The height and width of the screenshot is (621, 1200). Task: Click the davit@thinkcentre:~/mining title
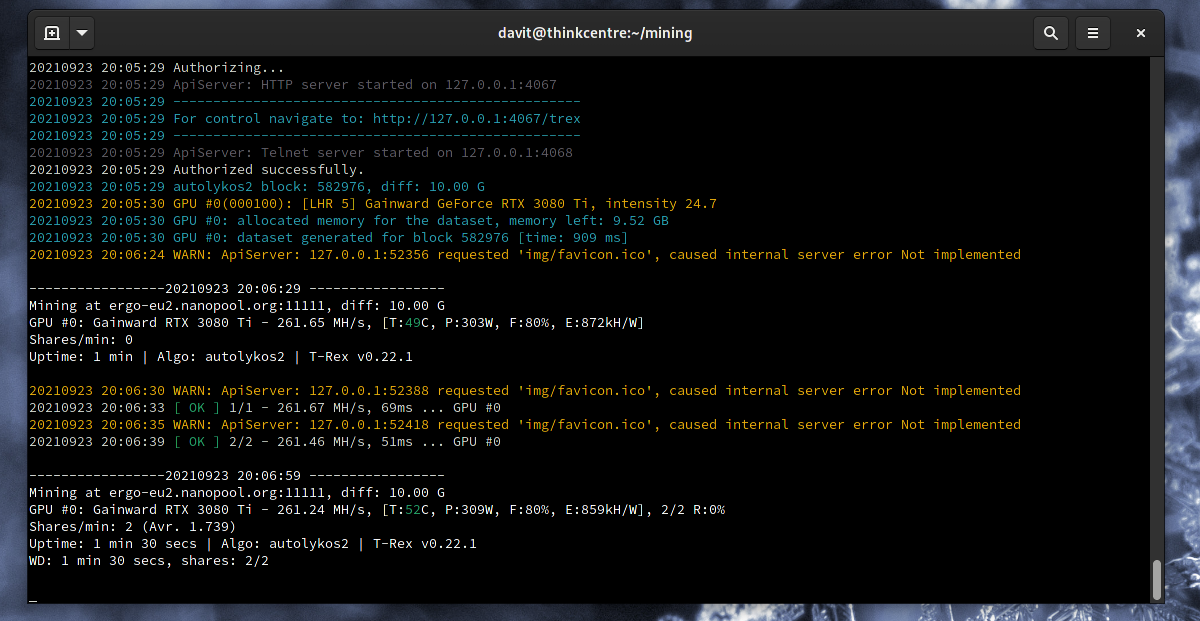[x=595, y=33]
